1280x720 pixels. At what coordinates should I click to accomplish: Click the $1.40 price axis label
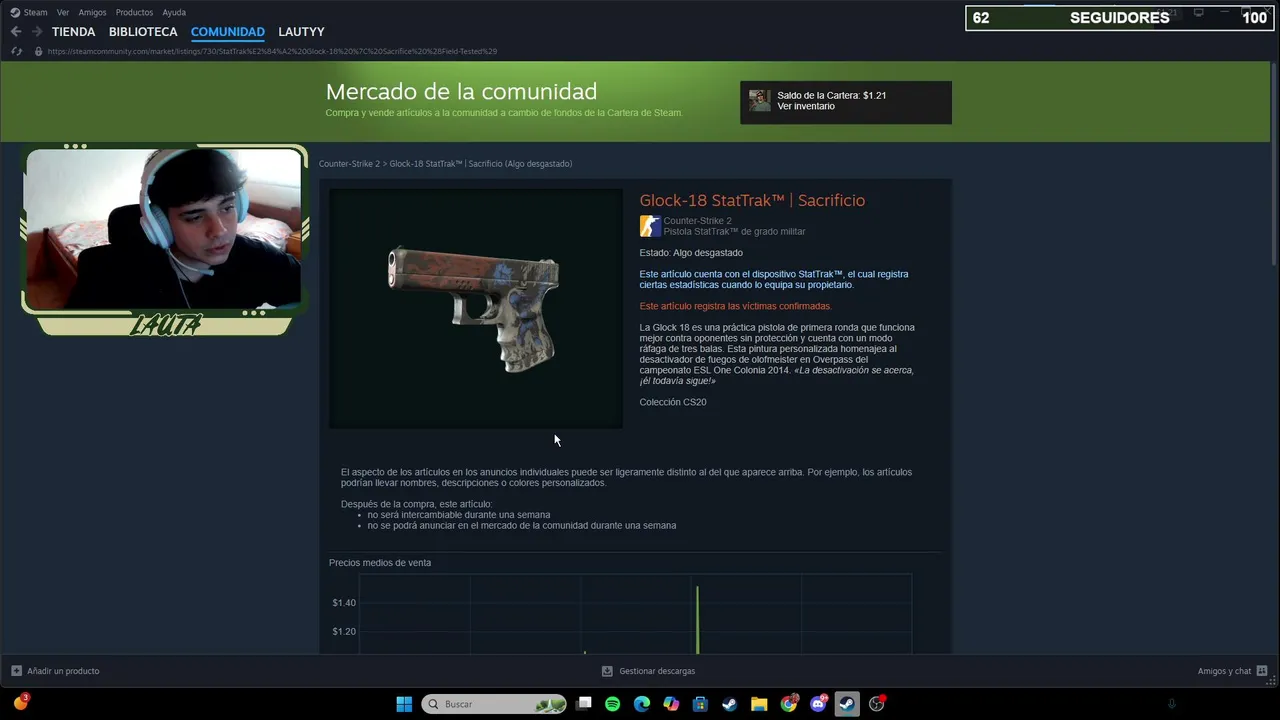pyautogui.click(x=344, y=602)
